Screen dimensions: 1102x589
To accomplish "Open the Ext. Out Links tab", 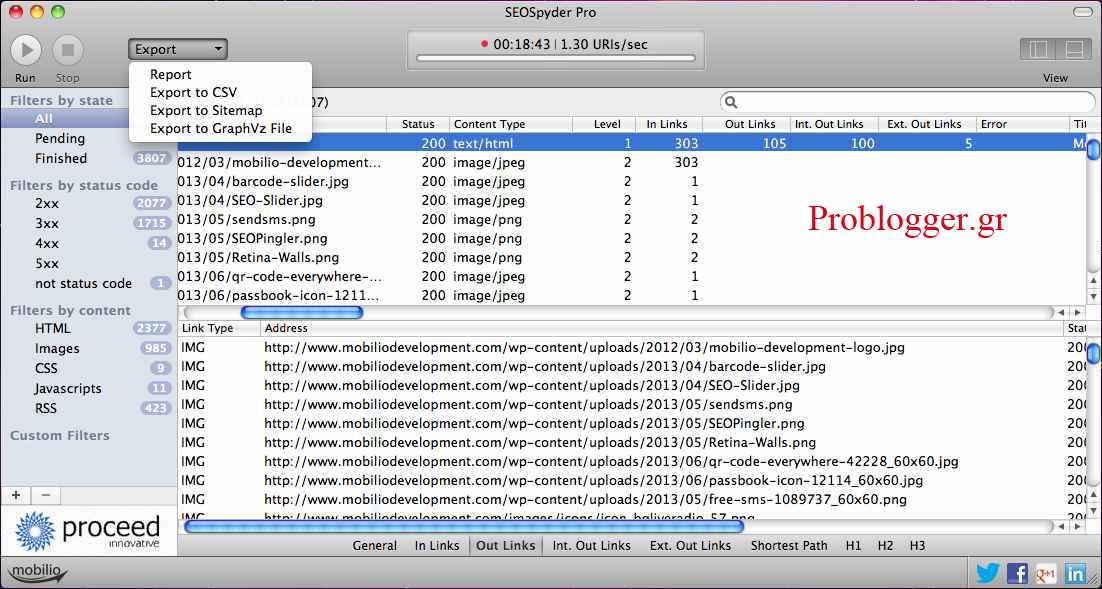I will tap(690, 545).
